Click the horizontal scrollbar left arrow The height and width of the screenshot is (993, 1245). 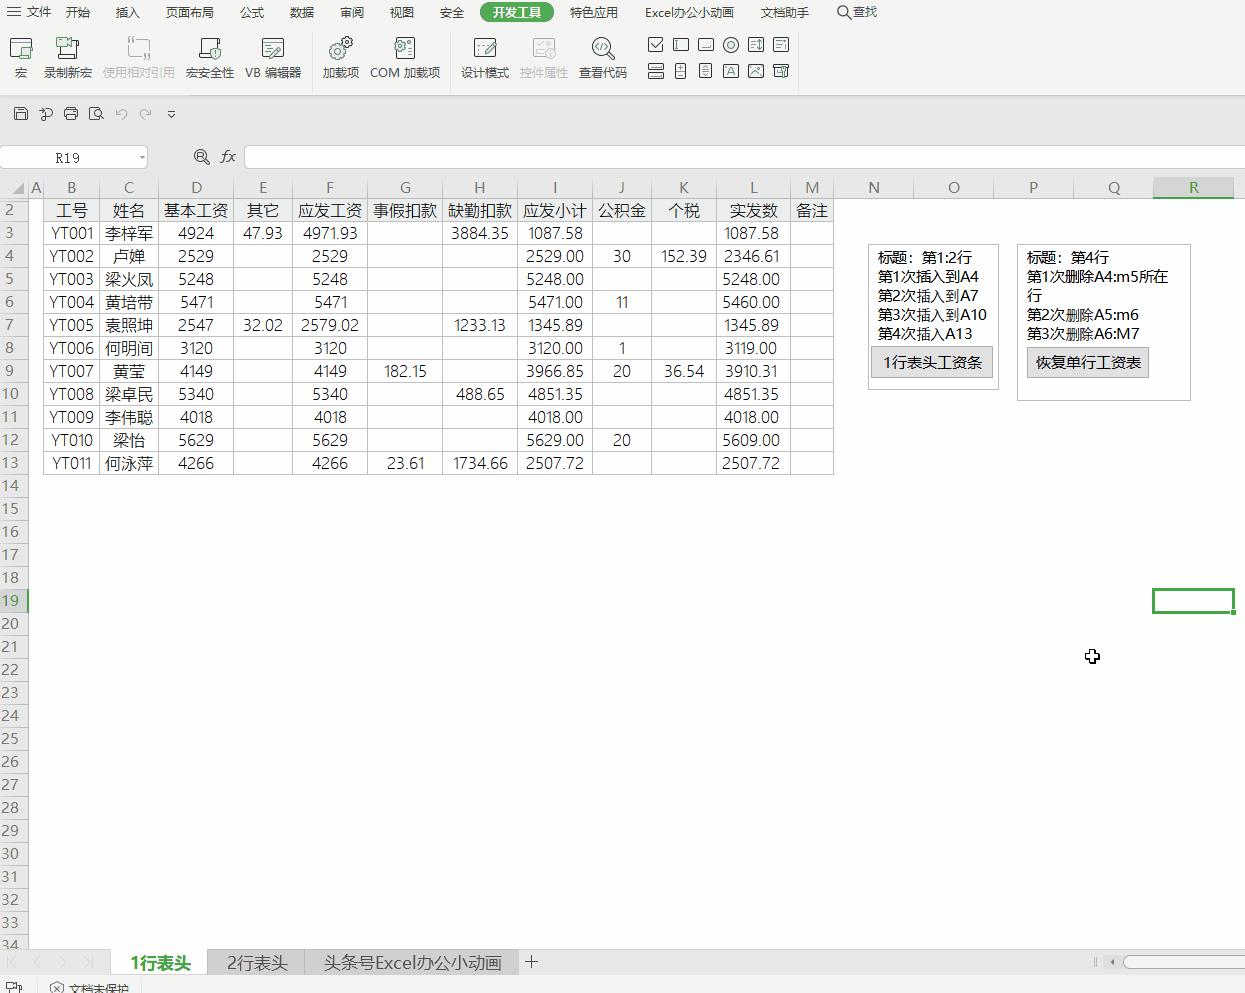point(1110,962)
